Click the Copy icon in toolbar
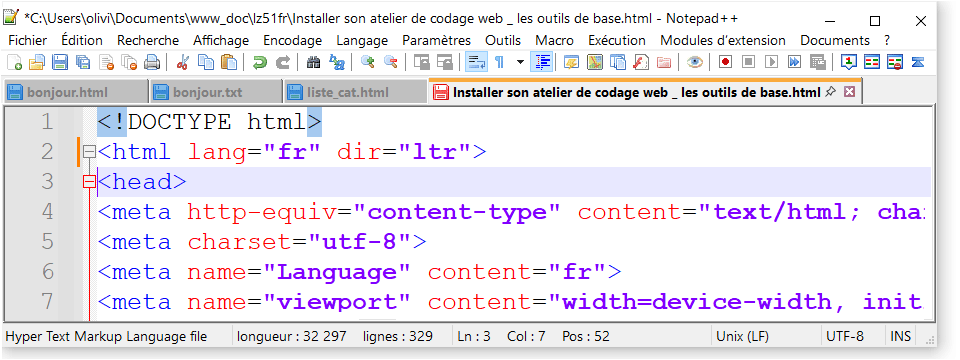 206,62
